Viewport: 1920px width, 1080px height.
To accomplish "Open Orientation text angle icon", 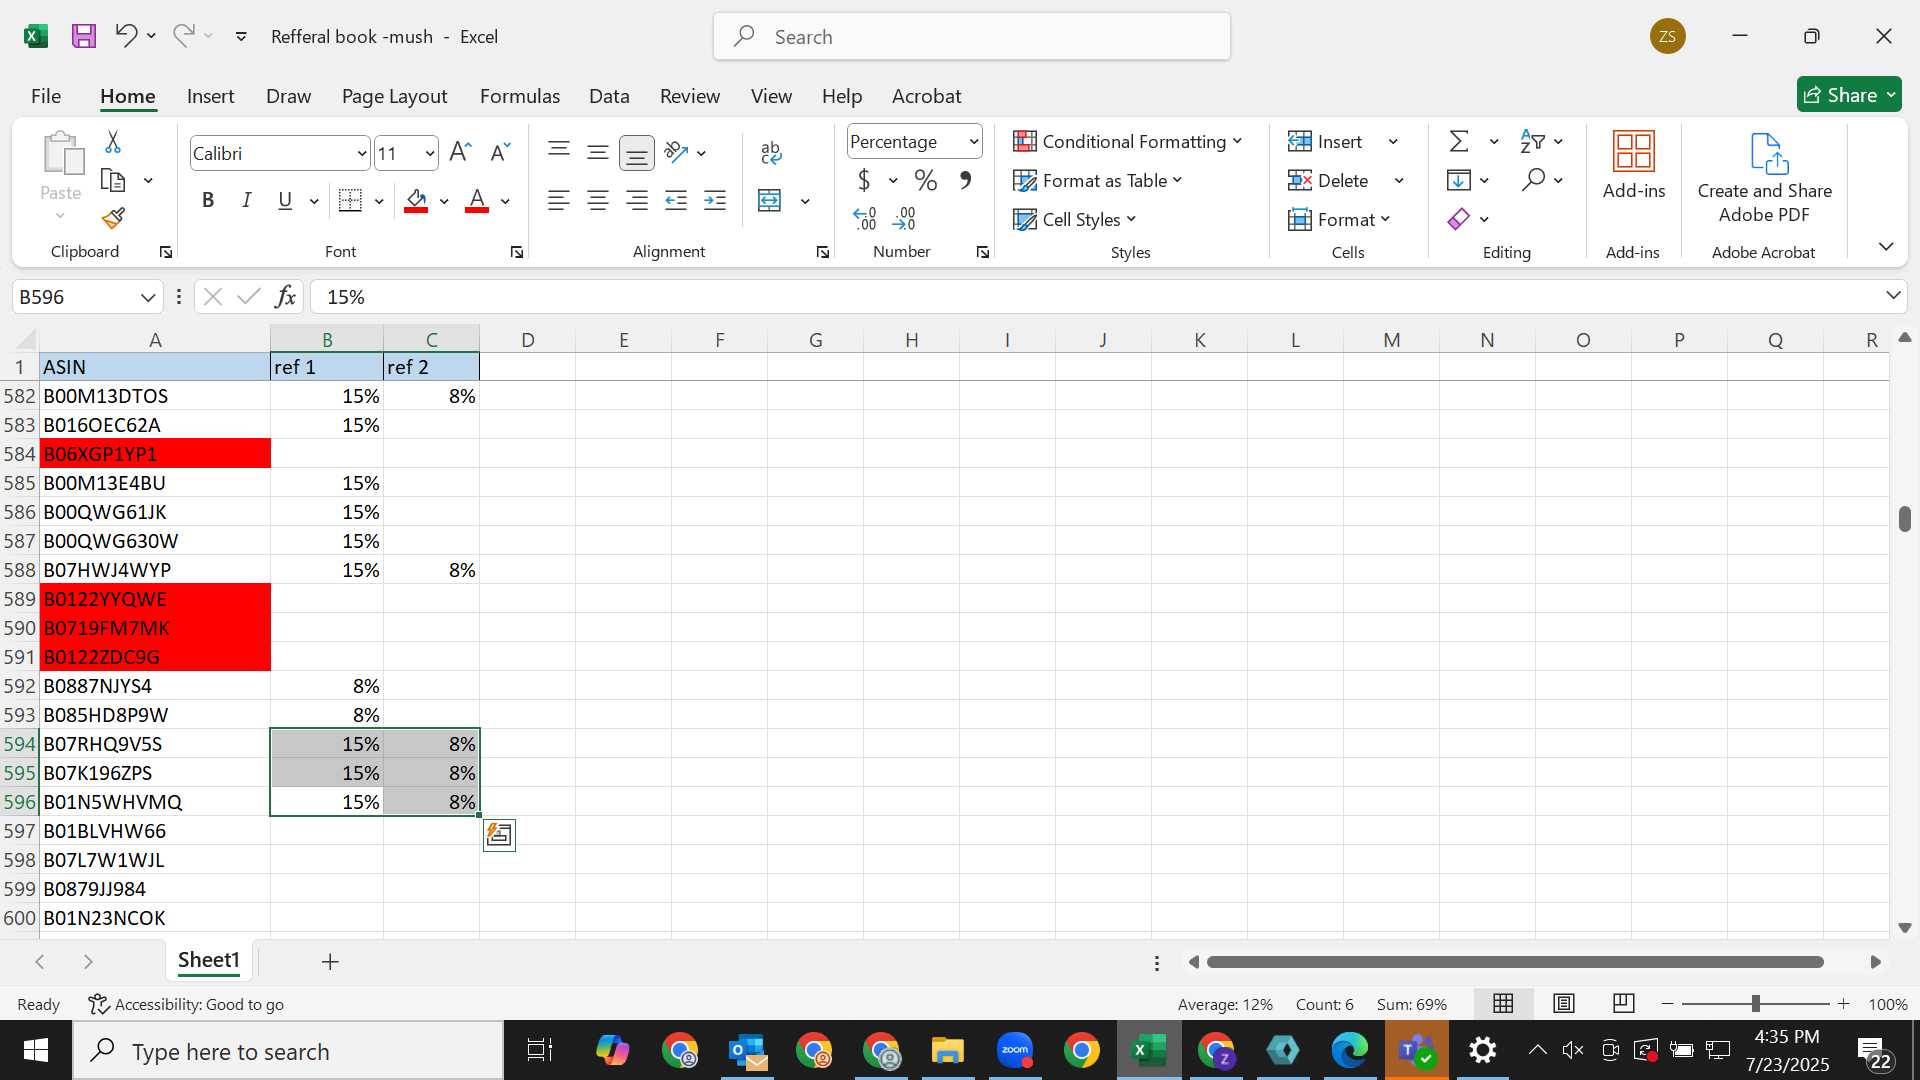I will (677, 153).
